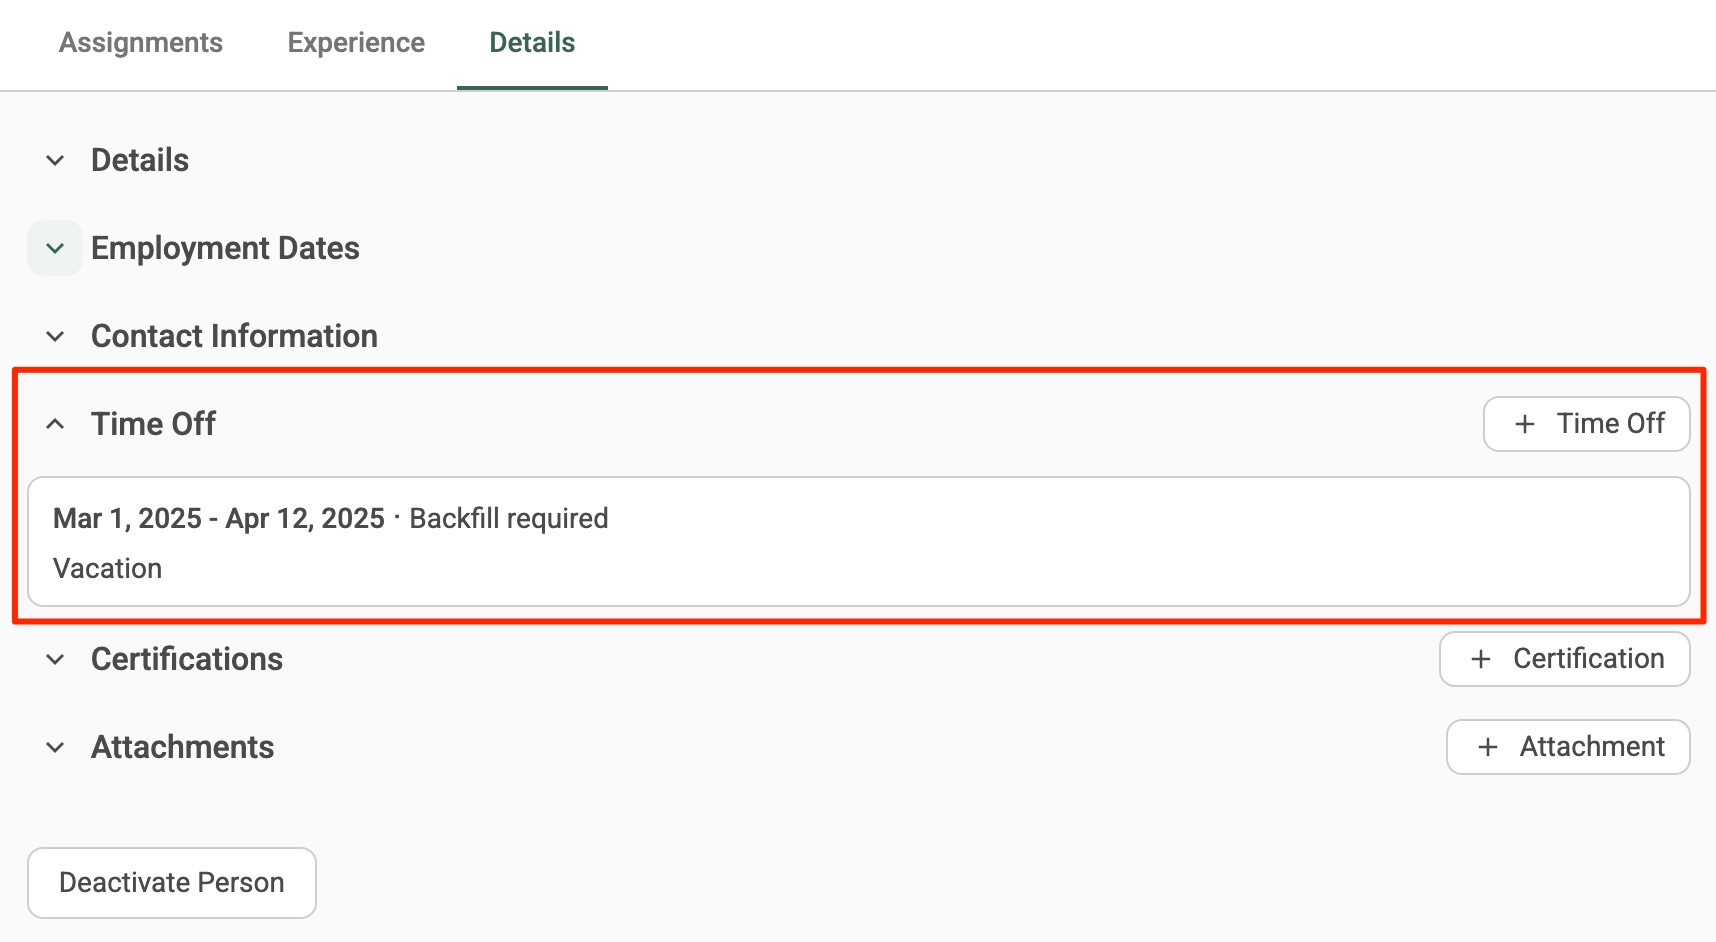1716x942 pixels.
Task: Expand the Attachments chevron arrow
Action: 55,747
